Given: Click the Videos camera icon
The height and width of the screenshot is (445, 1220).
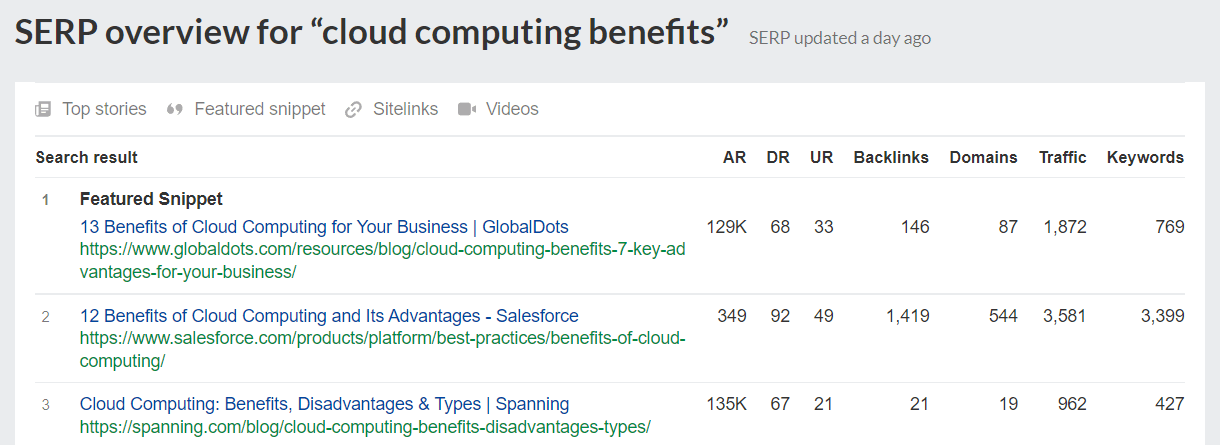Looking at the screenshot, I should 467,109.
